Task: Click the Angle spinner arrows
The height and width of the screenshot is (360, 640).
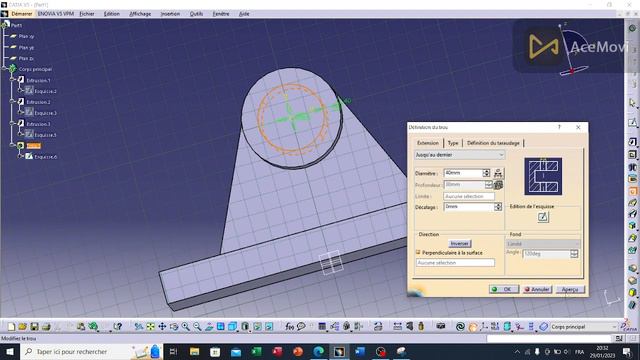Action: click(574, 254)
